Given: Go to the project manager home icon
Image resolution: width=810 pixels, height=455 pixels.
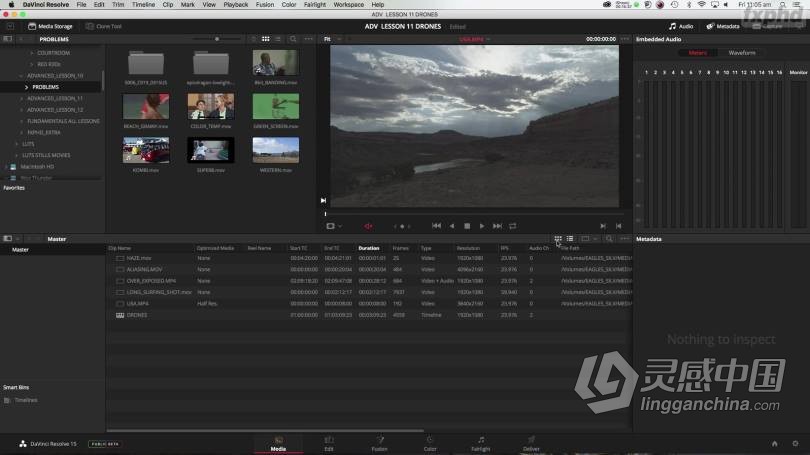Looking at the screenshot, I should click(773, 443).
